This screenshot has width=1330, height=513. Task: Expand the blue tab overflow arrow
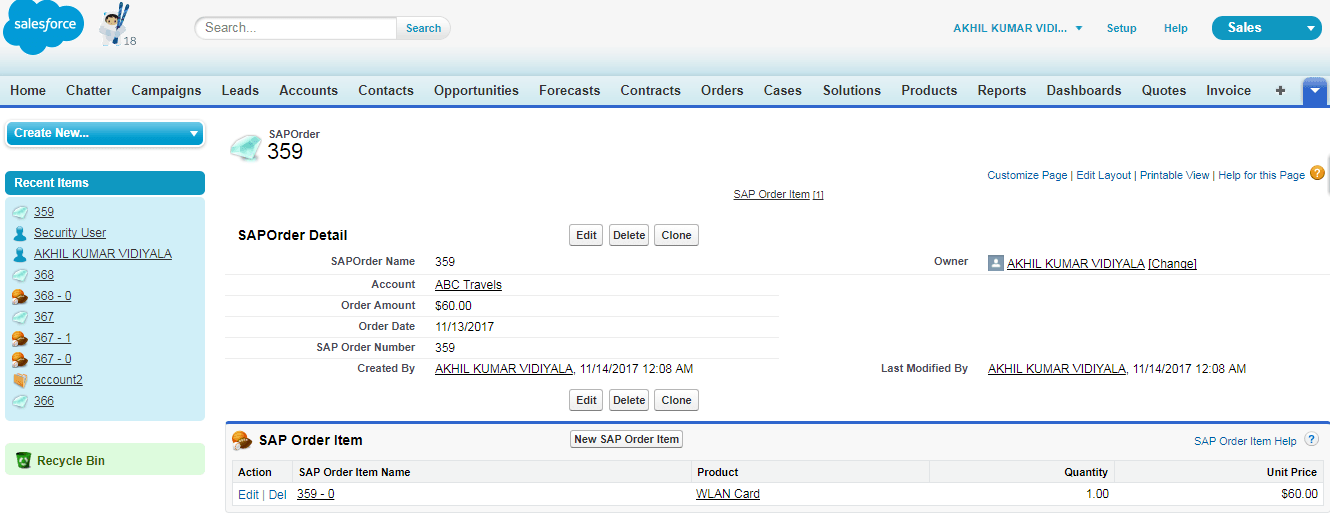click(1315, 91)
